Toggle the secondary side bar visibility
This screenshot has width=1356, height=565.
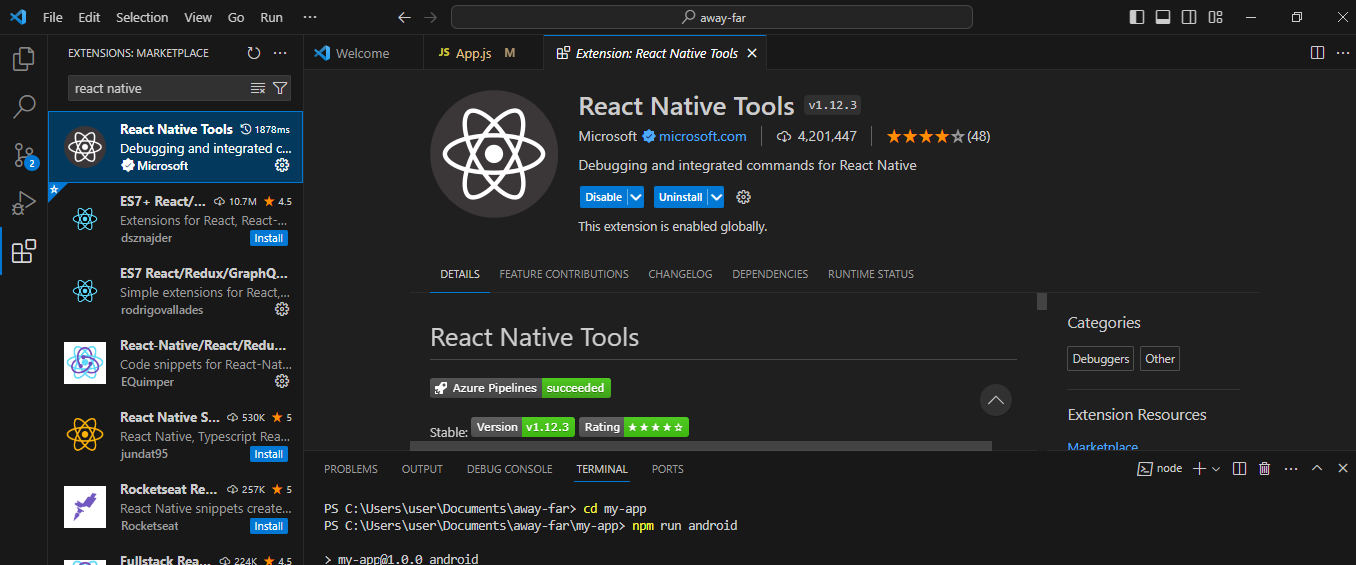tap(1189, 17)
